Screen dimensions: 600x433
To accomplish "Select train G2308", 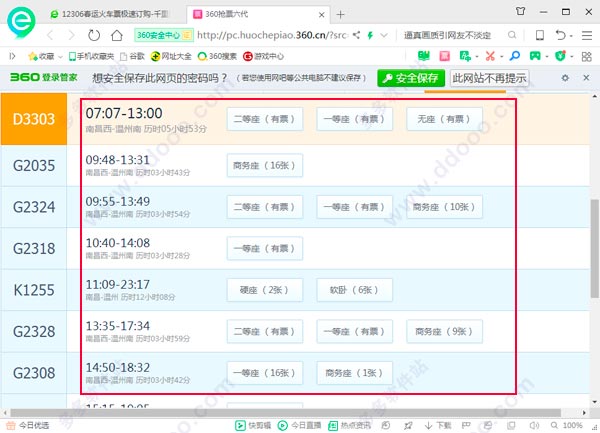I will click(34, 373).
